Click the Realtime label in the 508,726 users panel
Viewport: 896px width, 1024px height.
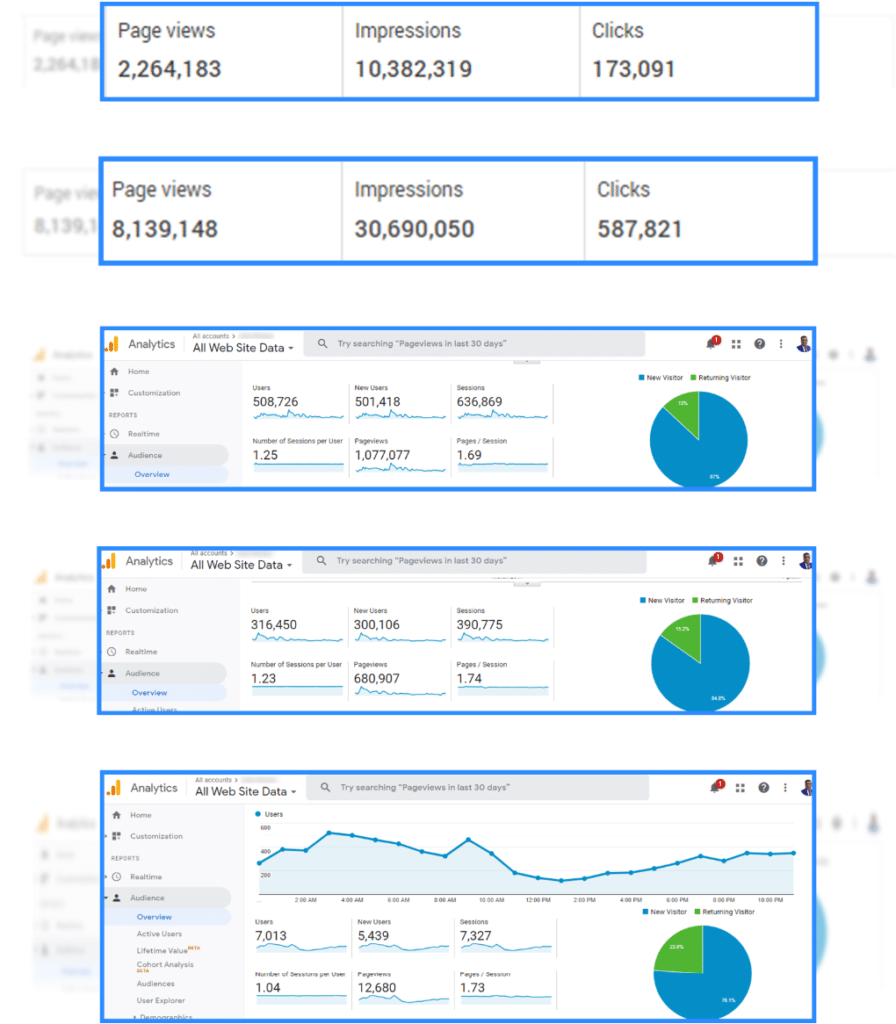(x=144, y=434)
